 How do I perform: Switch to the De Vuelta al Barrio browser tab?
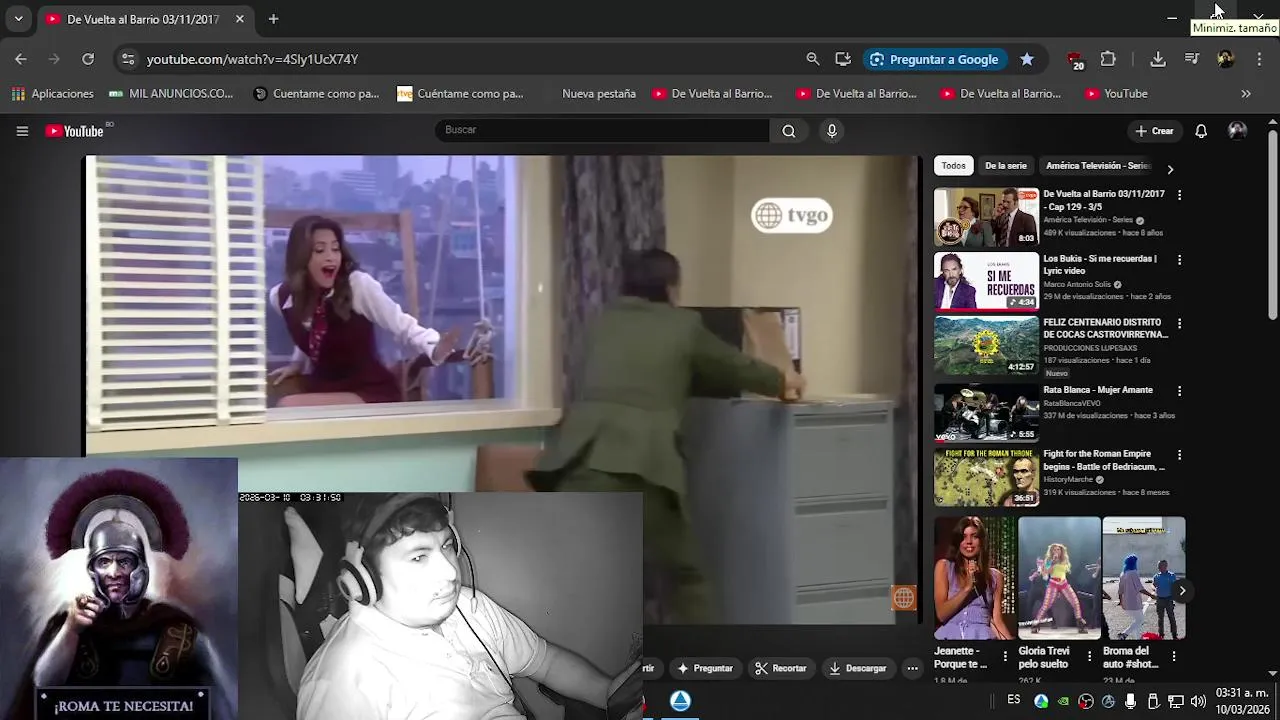[143, 19]
